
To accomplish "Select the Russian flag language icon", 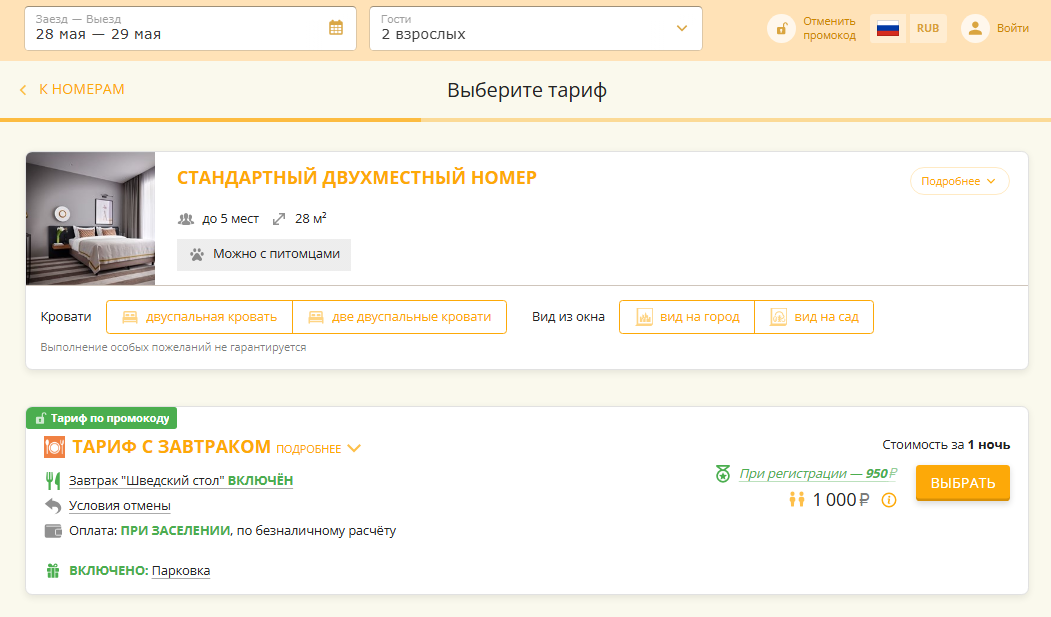I will [x=887, y=28].
